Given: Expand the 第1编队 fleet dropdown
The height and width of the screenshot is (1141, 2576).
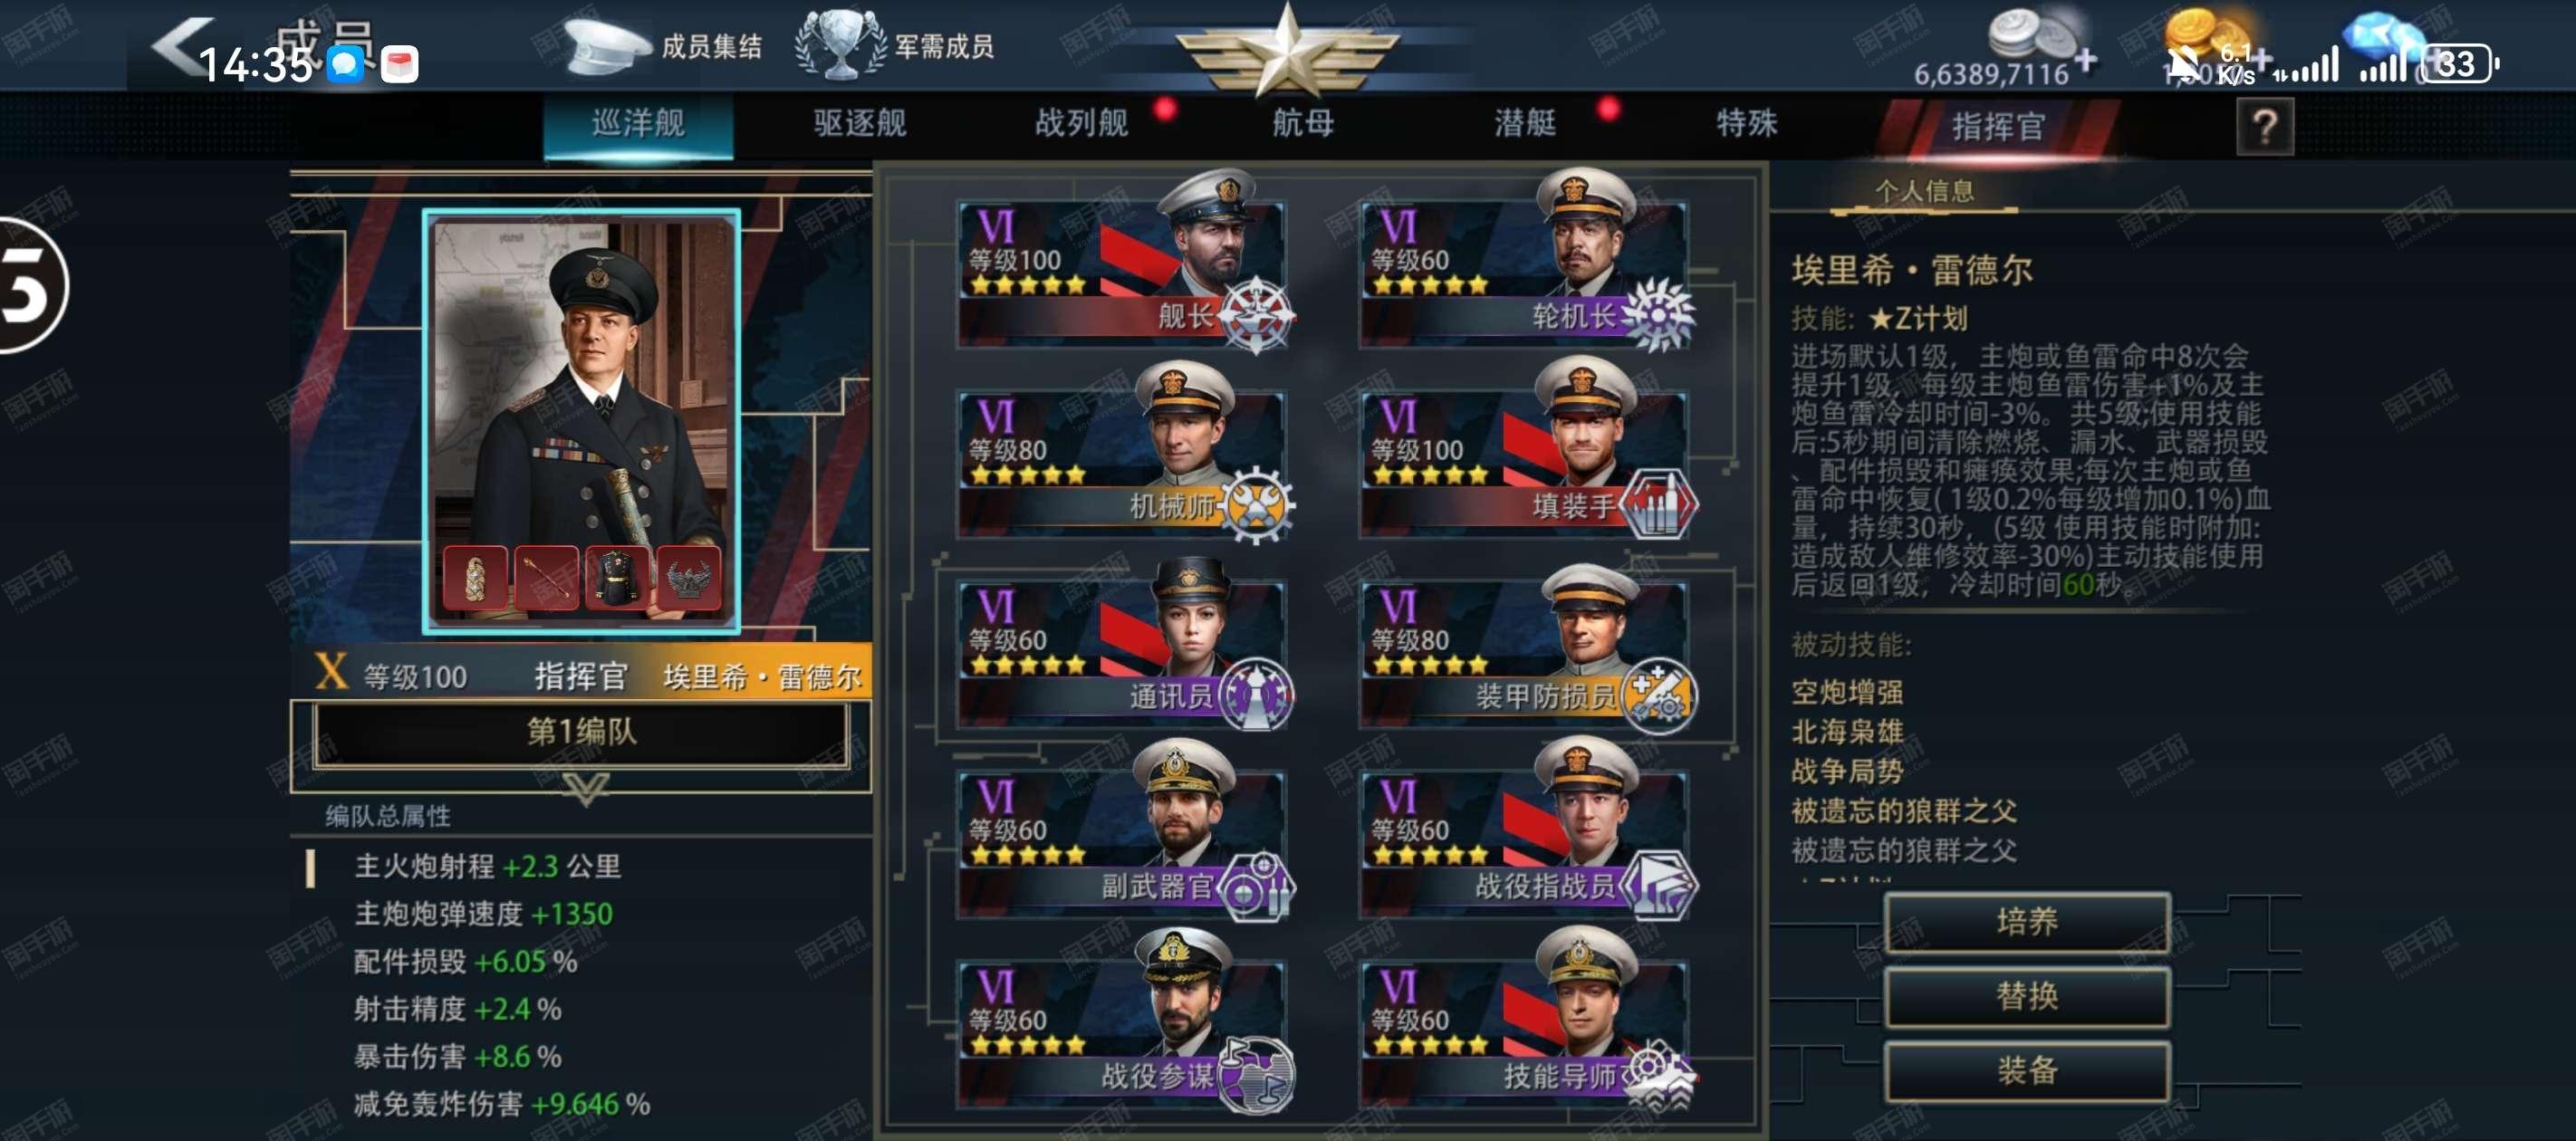Looking at the screenshot, I should coord(581,732).
